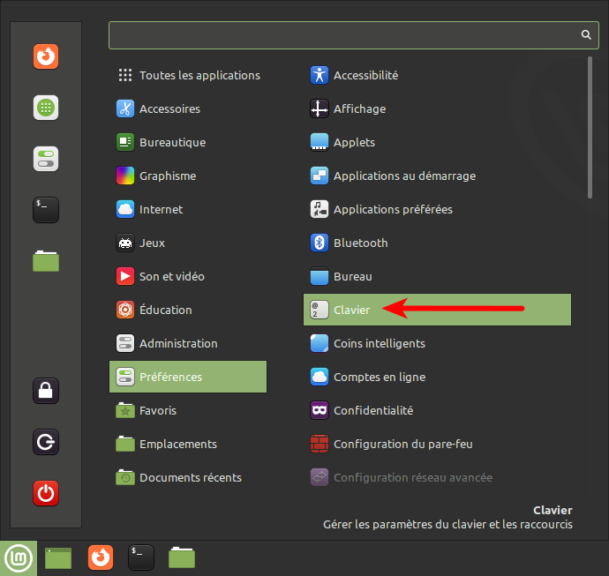Select the Éducation category
The height and width of the screenshot is (576, 609).
(x=188, y=310)
